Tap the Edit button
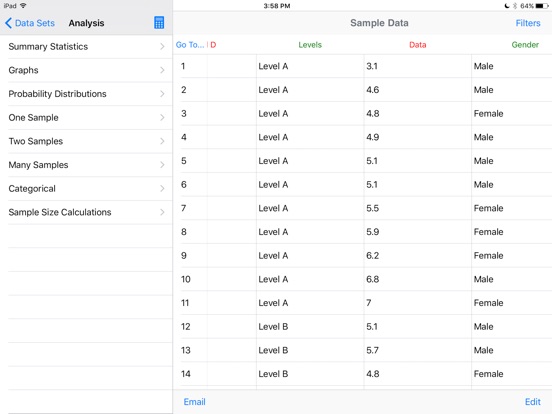The width and height of the screenshot is (552, 414). (533, 402)
